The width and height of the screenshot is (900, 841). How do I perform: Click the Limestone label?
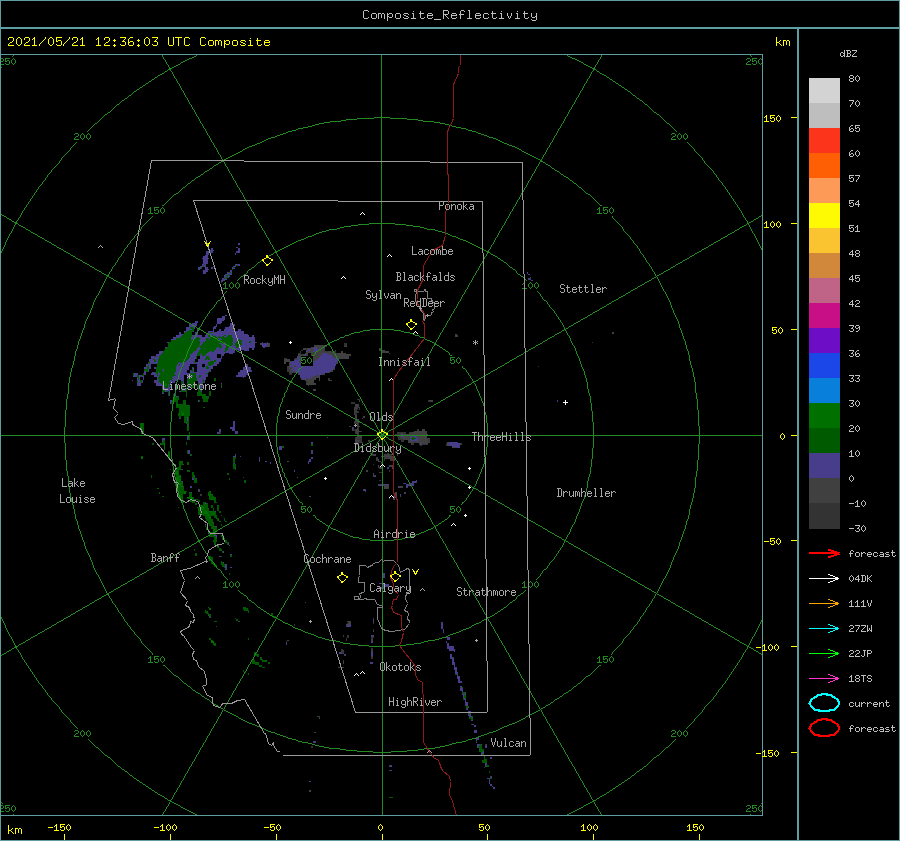pos(189,386)
